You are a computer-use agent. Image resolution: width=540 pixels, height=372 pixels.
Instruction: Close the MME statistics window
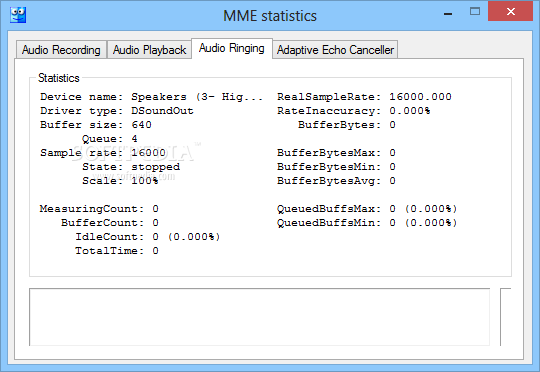tap(510, 11)
